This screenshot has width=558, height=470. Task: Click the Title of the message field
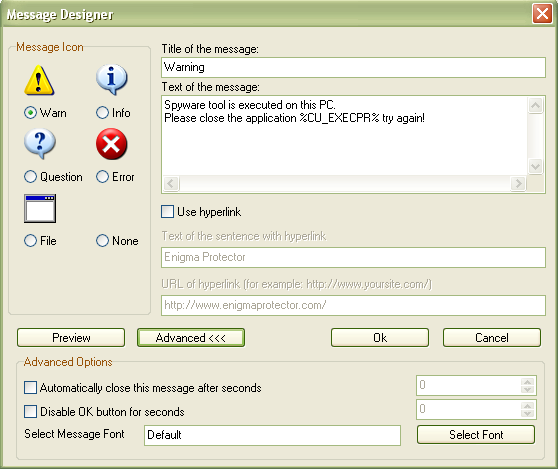(x=353, y=67)
